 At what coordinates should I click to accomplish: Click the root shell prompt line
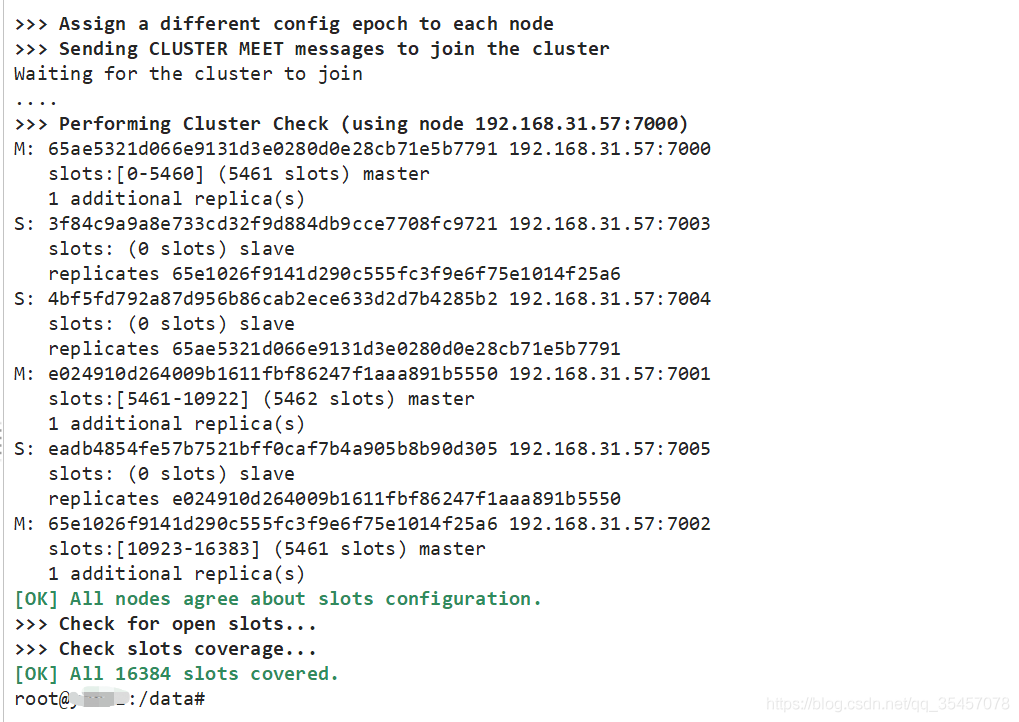coord(110,699)
